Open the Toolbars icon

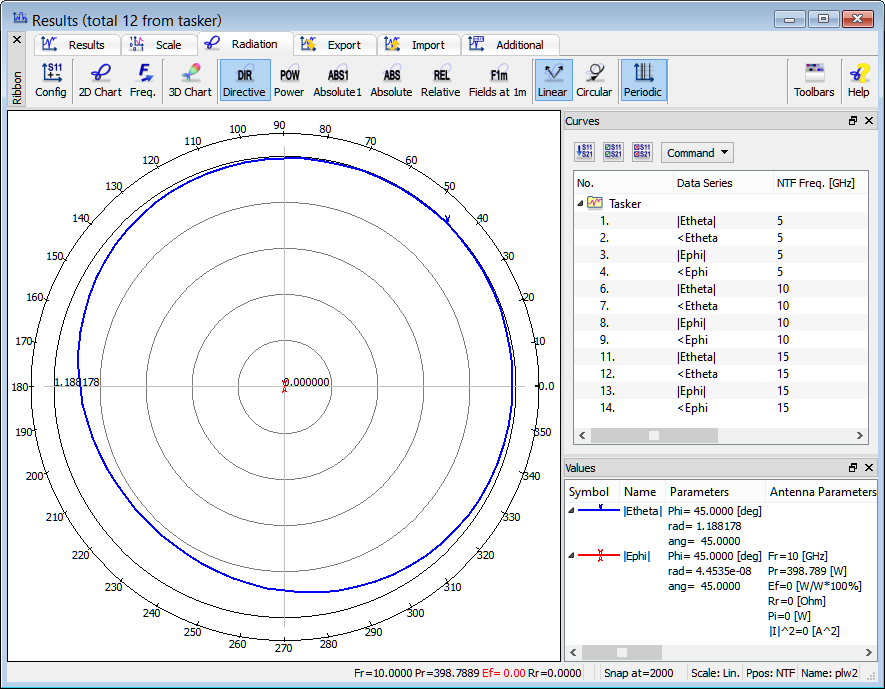click(814, 80)
